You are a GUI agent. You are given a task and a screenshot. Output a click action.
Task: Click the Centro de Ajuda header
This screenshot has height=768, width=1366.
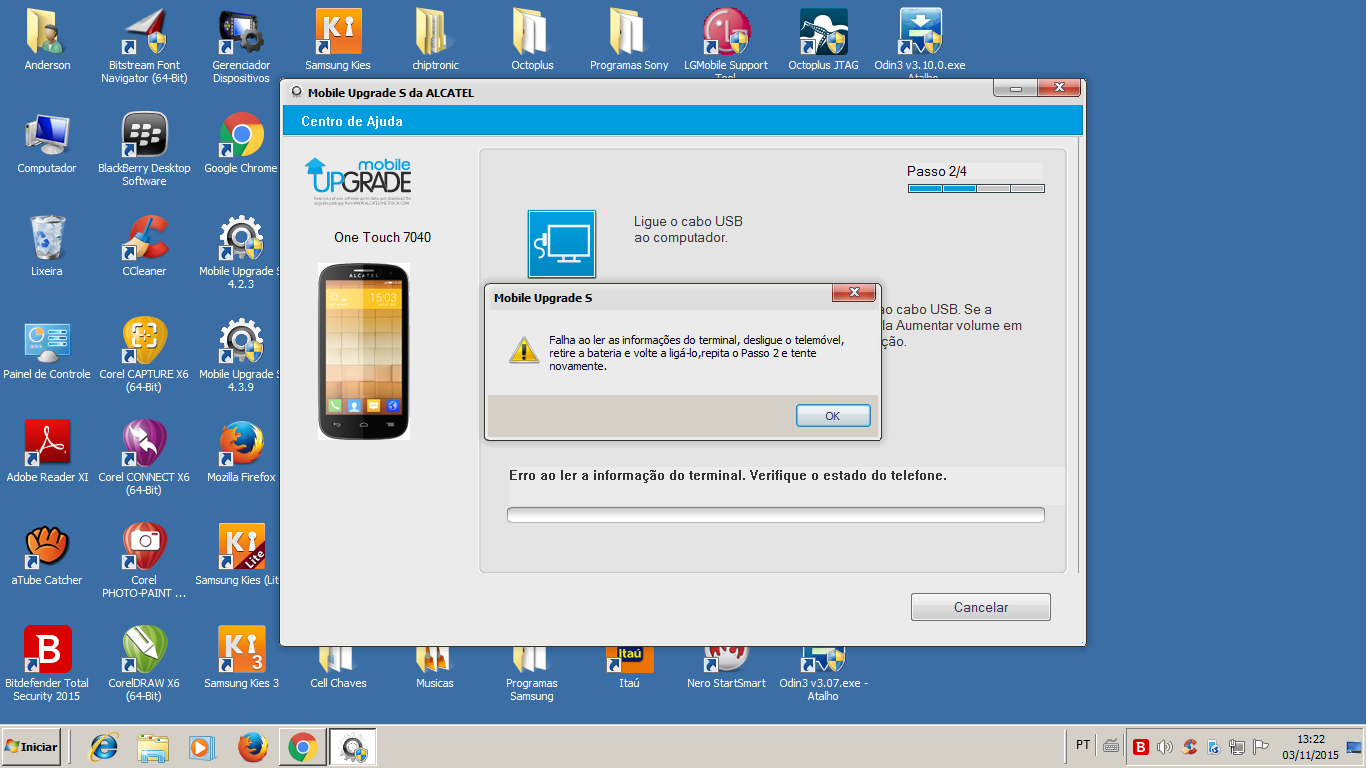(x=352, y=121)
